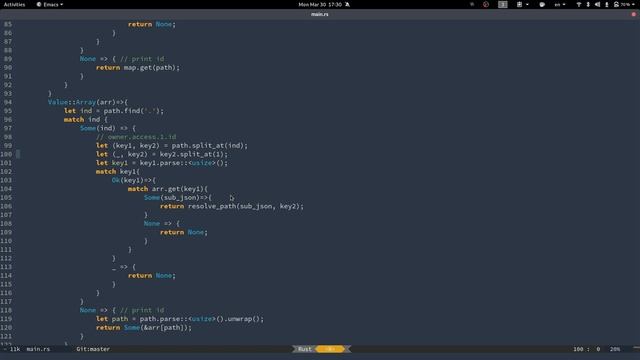
Task: Click the Wi-Fi network icon
Action: (578, 4)
